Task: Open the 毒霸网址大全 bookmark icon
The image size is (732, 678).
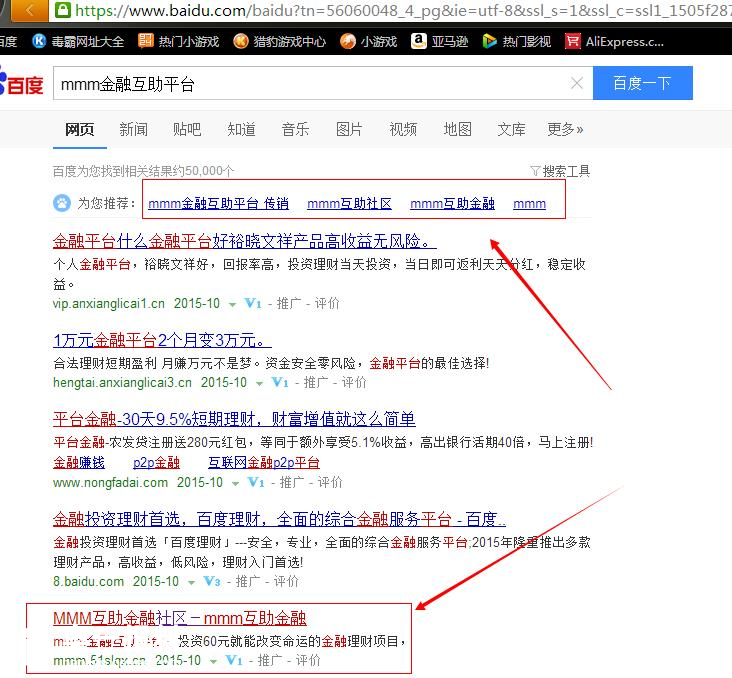Action: [39, 42]
